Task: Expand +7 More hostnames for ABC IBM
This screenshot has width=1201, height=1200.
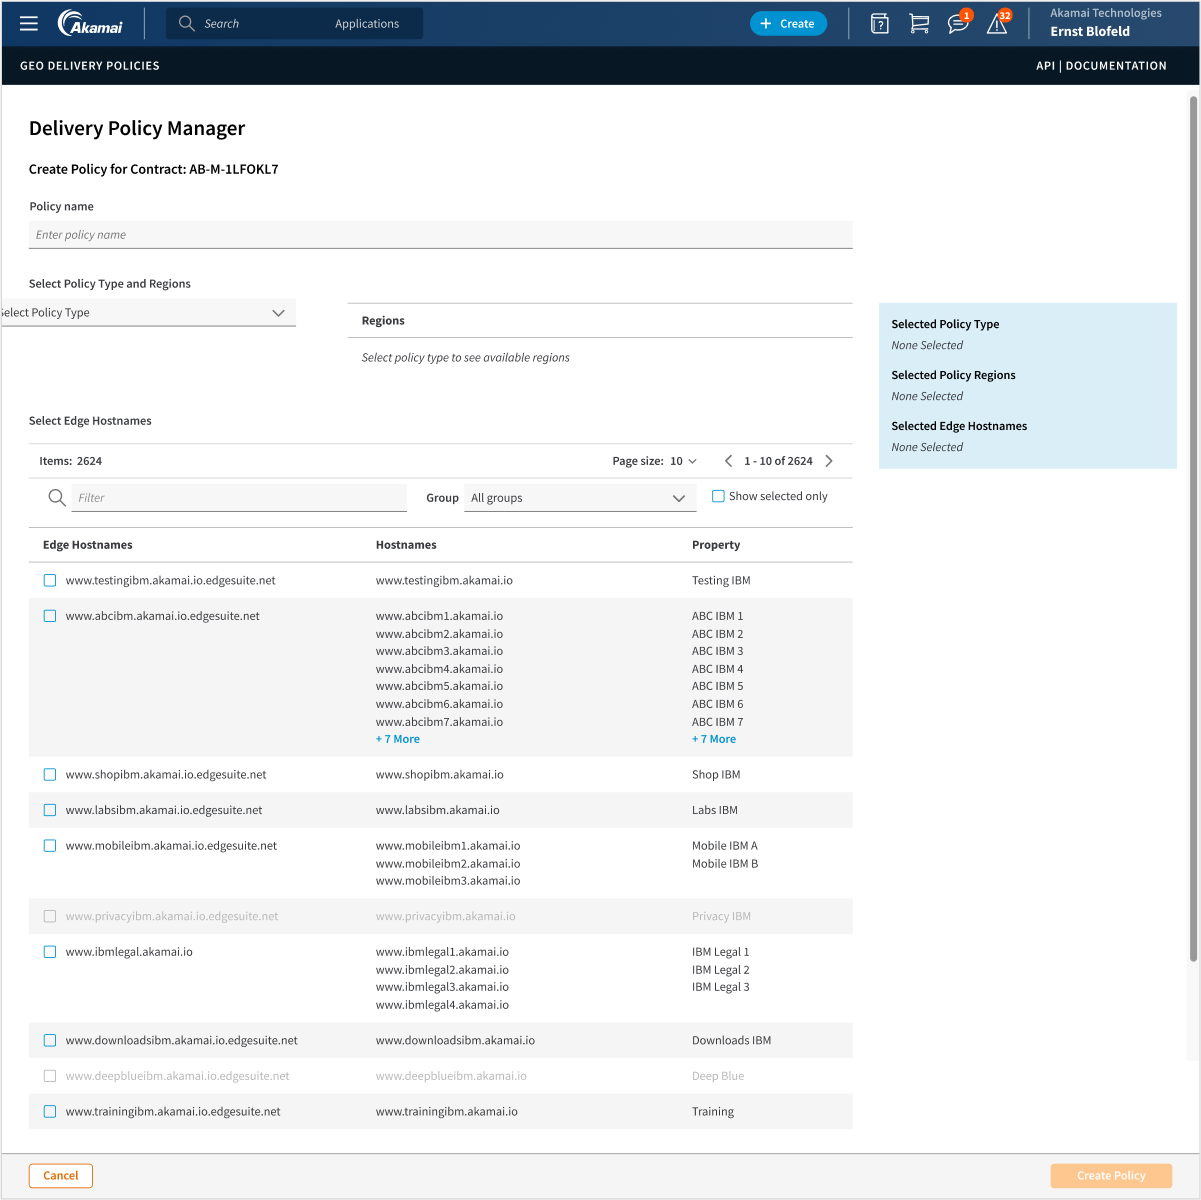Action: pyautogui.click(x=397, y=738)
